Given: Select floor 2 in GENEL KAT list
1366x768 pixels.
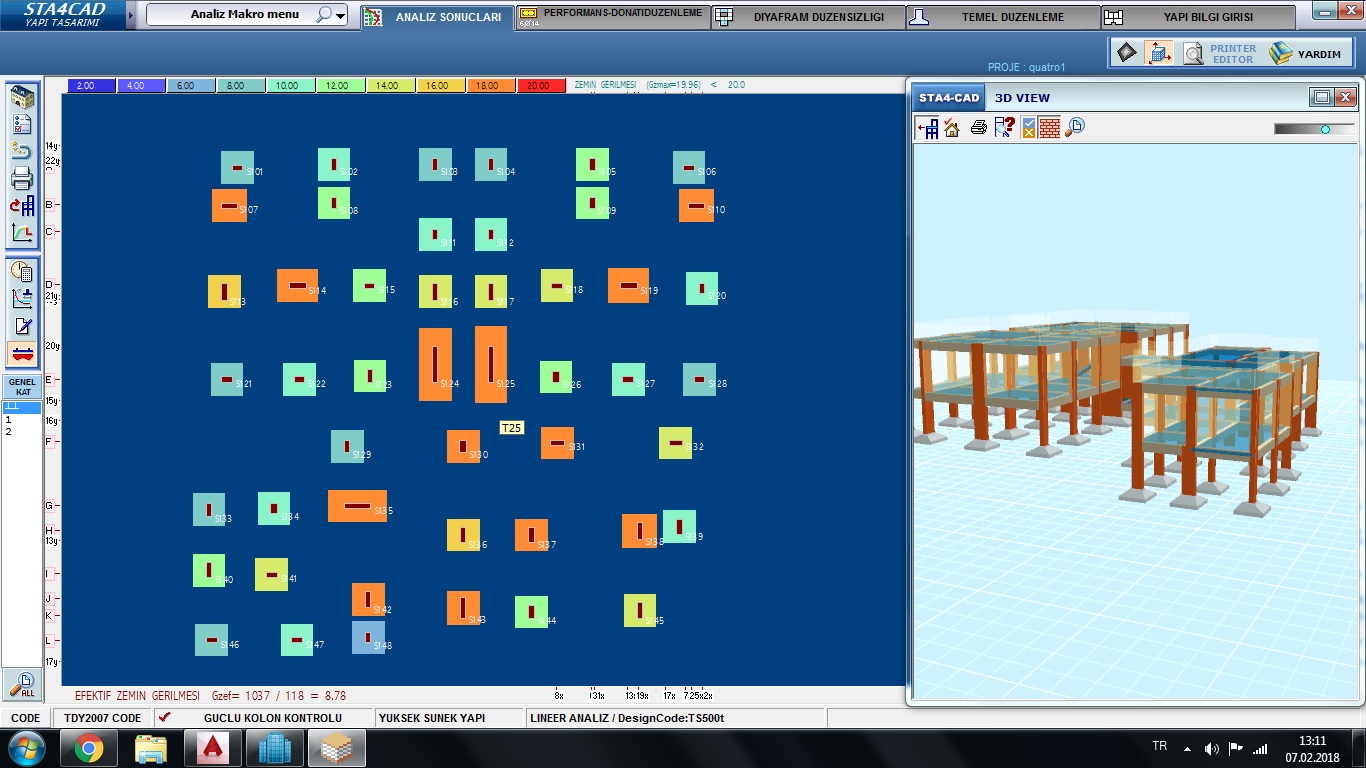Looking at the screenshot, I should coord(9,432).
